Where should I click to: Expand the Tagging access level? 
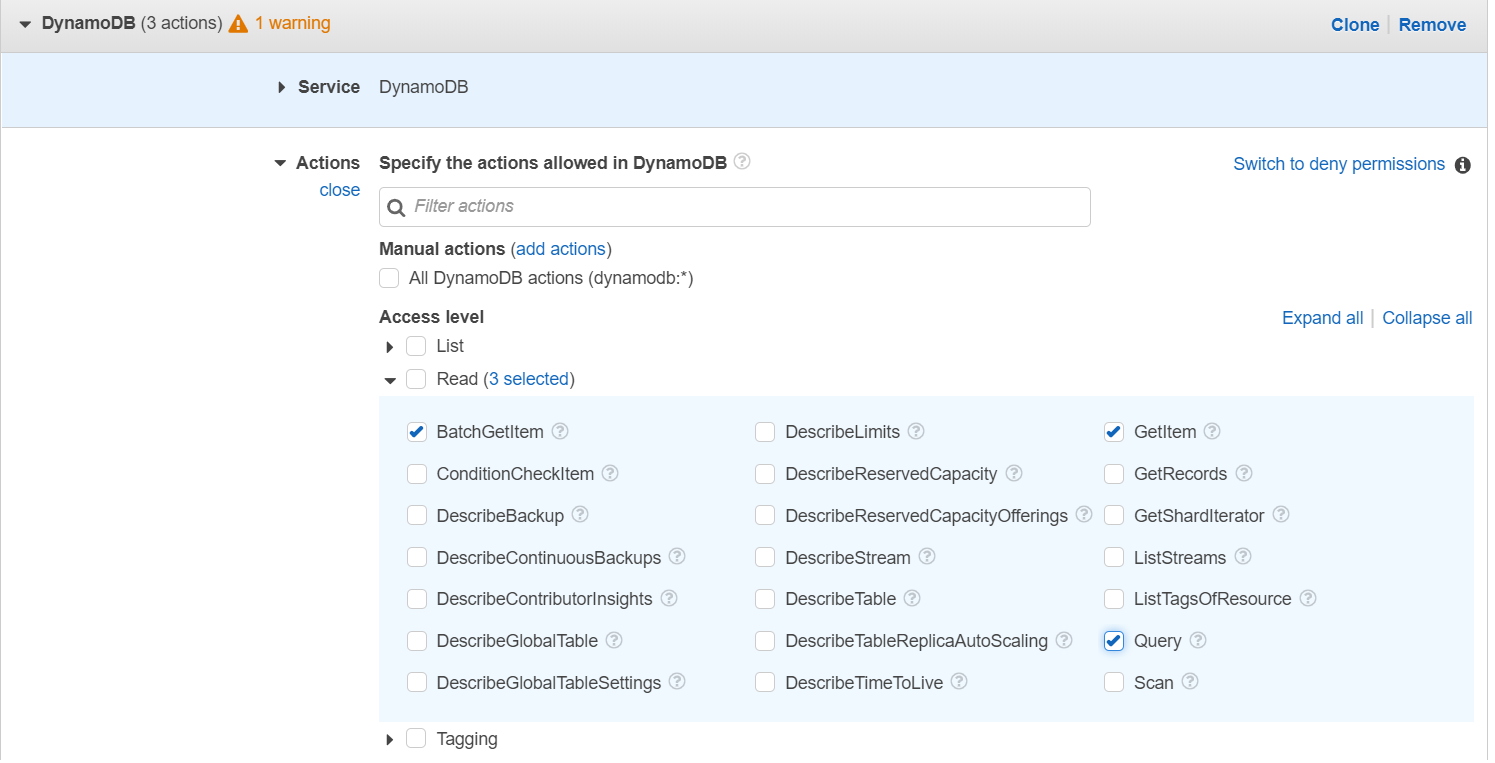(x=390, y=738)
